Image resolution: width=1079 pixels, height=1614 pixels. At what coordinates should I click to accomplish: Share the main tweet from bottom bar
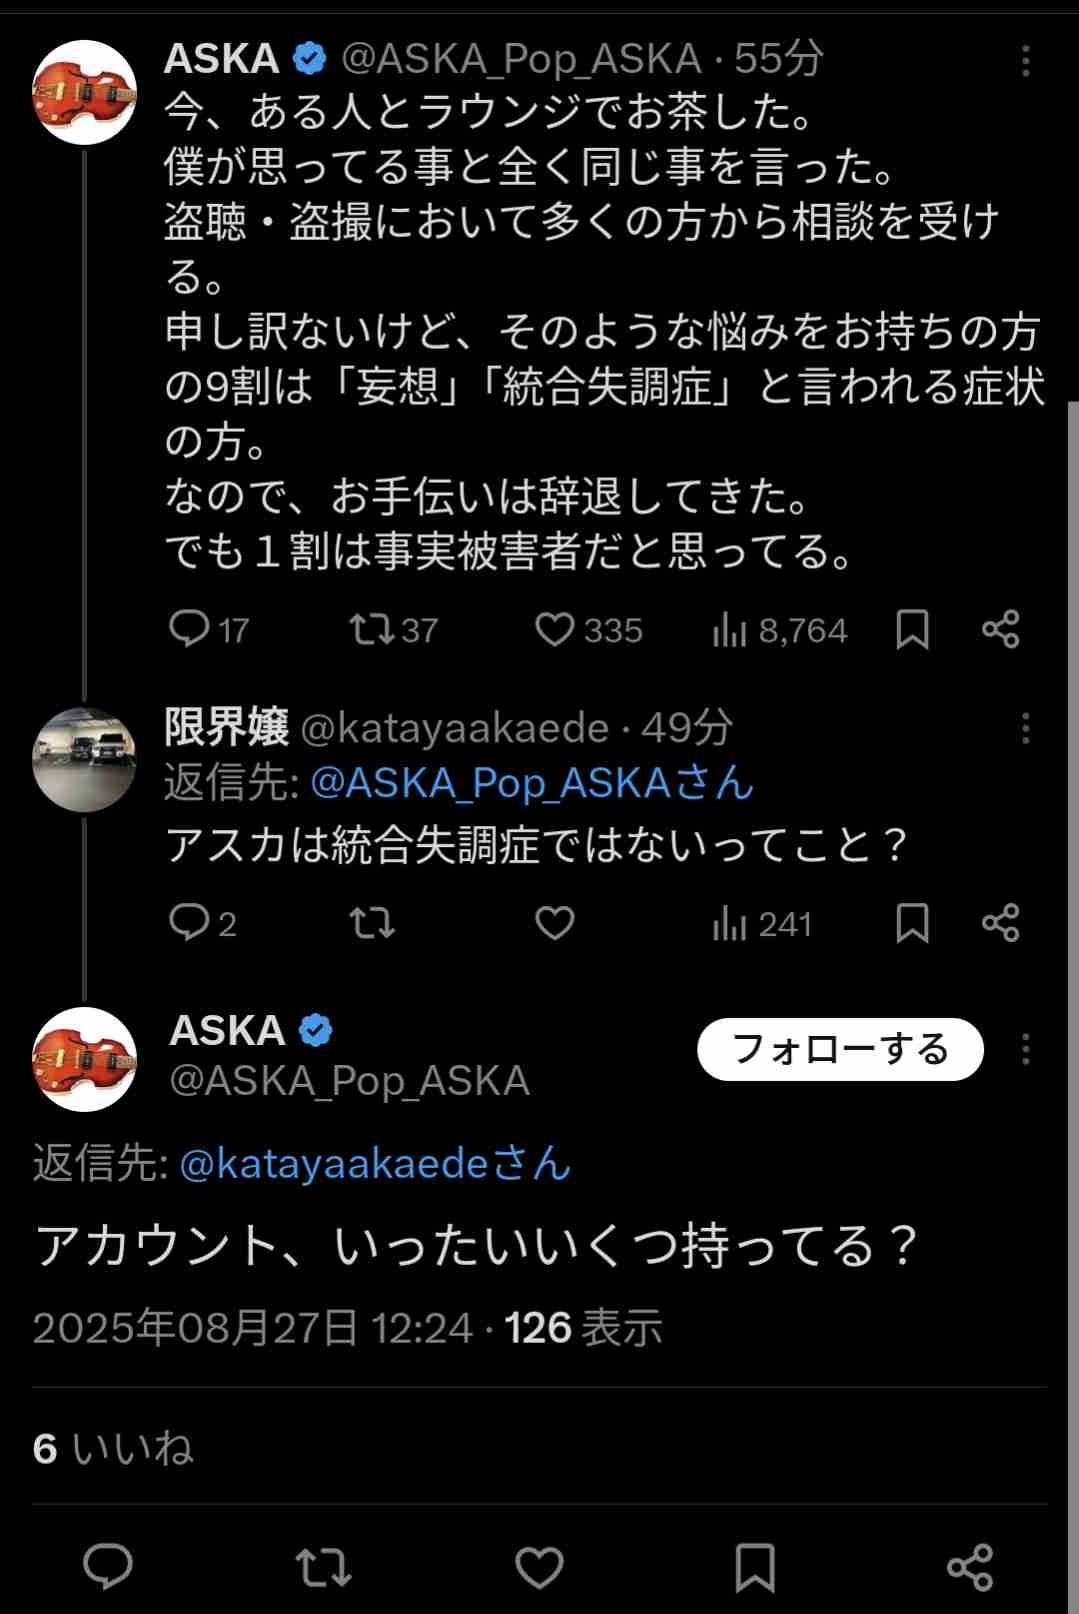(x=969, y=1566)
